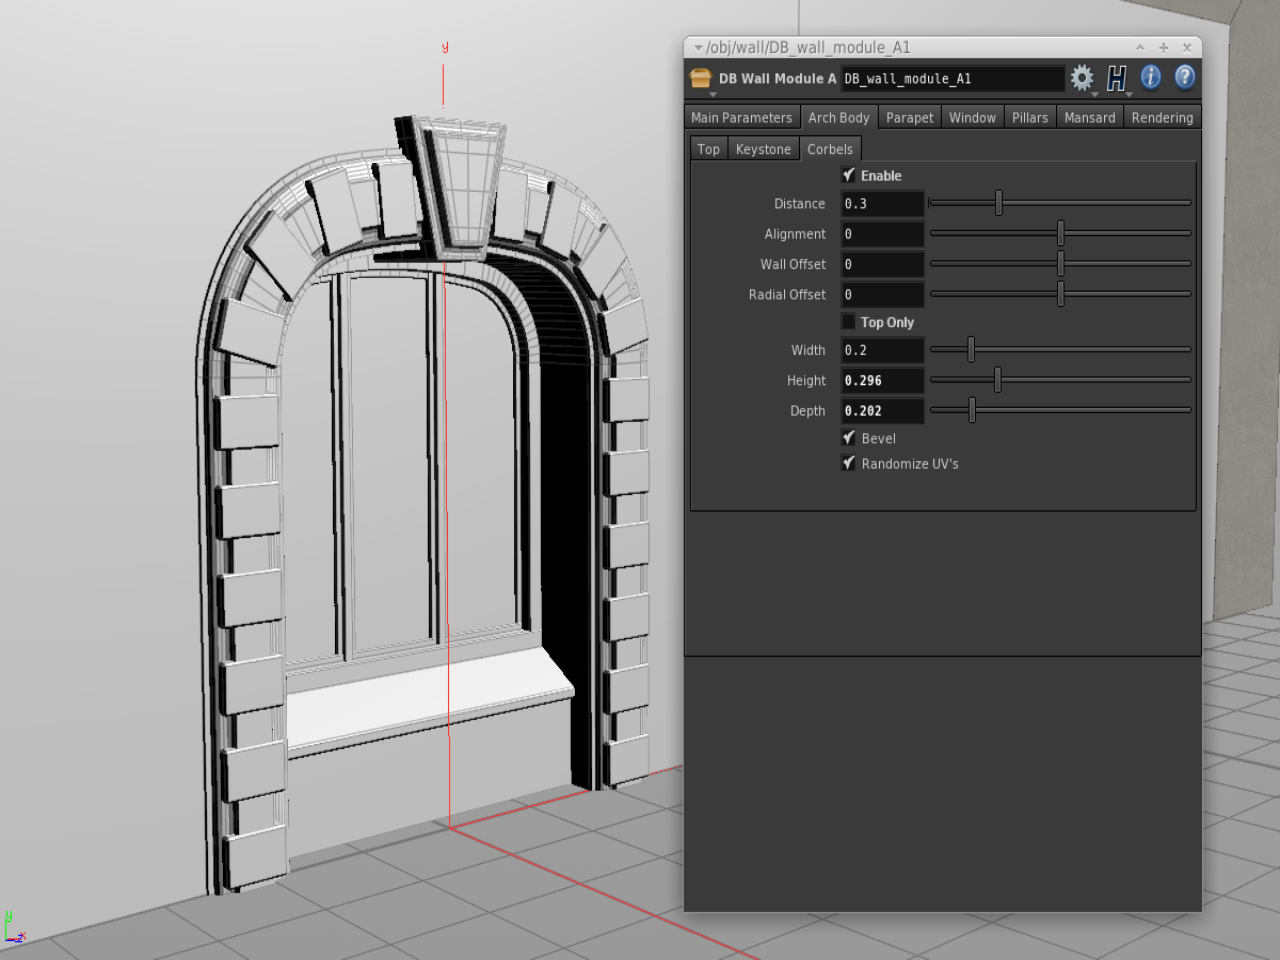Uncheck the Bevel checkbox

(x=849, y=438)
